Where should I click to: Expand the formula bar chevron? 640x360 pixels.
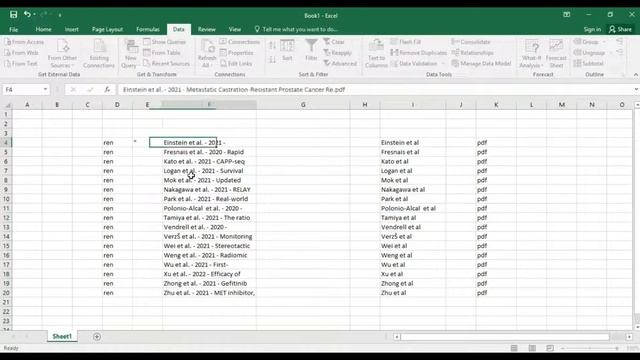point(636,89)
